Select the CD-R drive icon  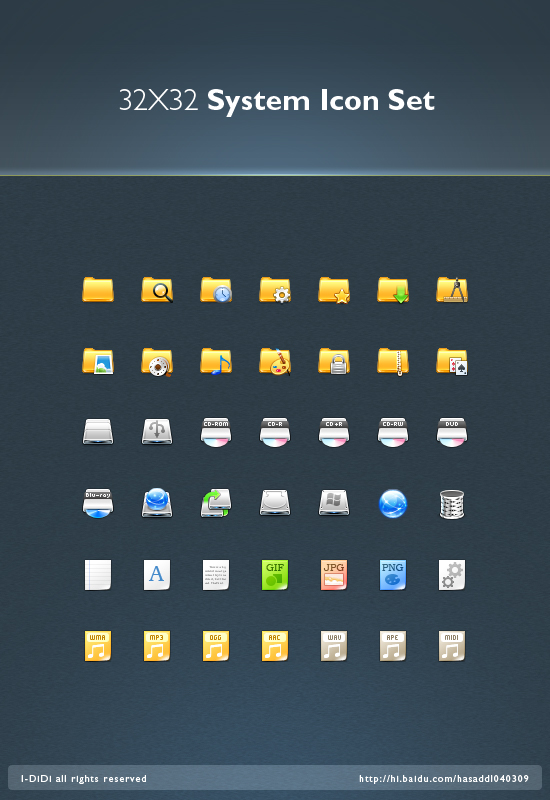[275, 433]
